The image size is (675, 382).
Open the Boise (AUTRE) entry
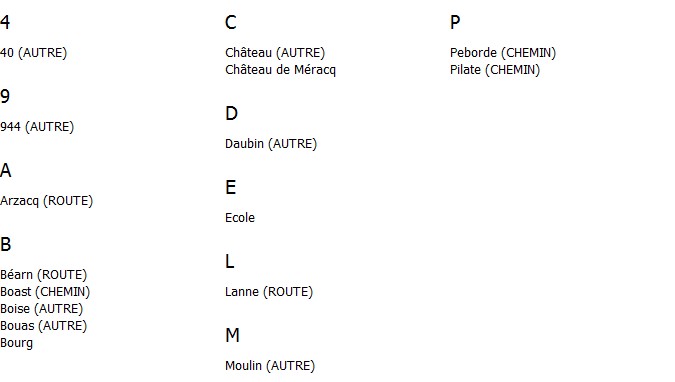click(x=41, y=309)
